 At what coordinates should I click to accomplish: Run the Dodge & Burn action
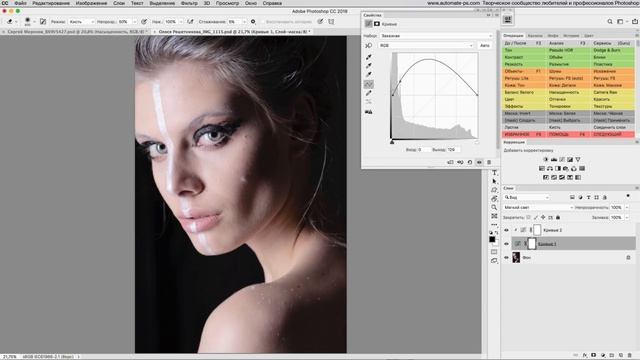[612, 50]
